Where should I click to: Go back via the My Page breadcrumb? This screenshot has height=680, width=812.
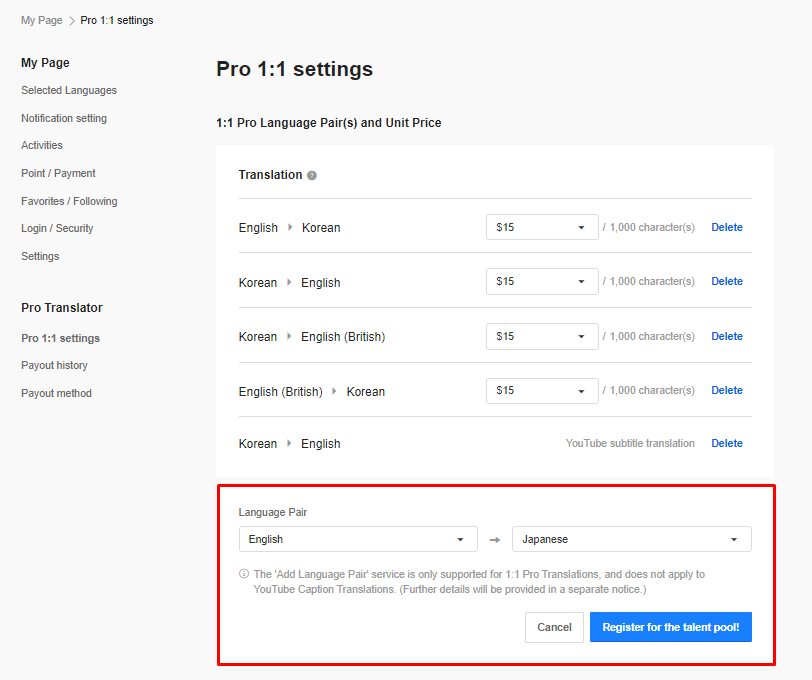pyautogui.click(x=41, y=20)
